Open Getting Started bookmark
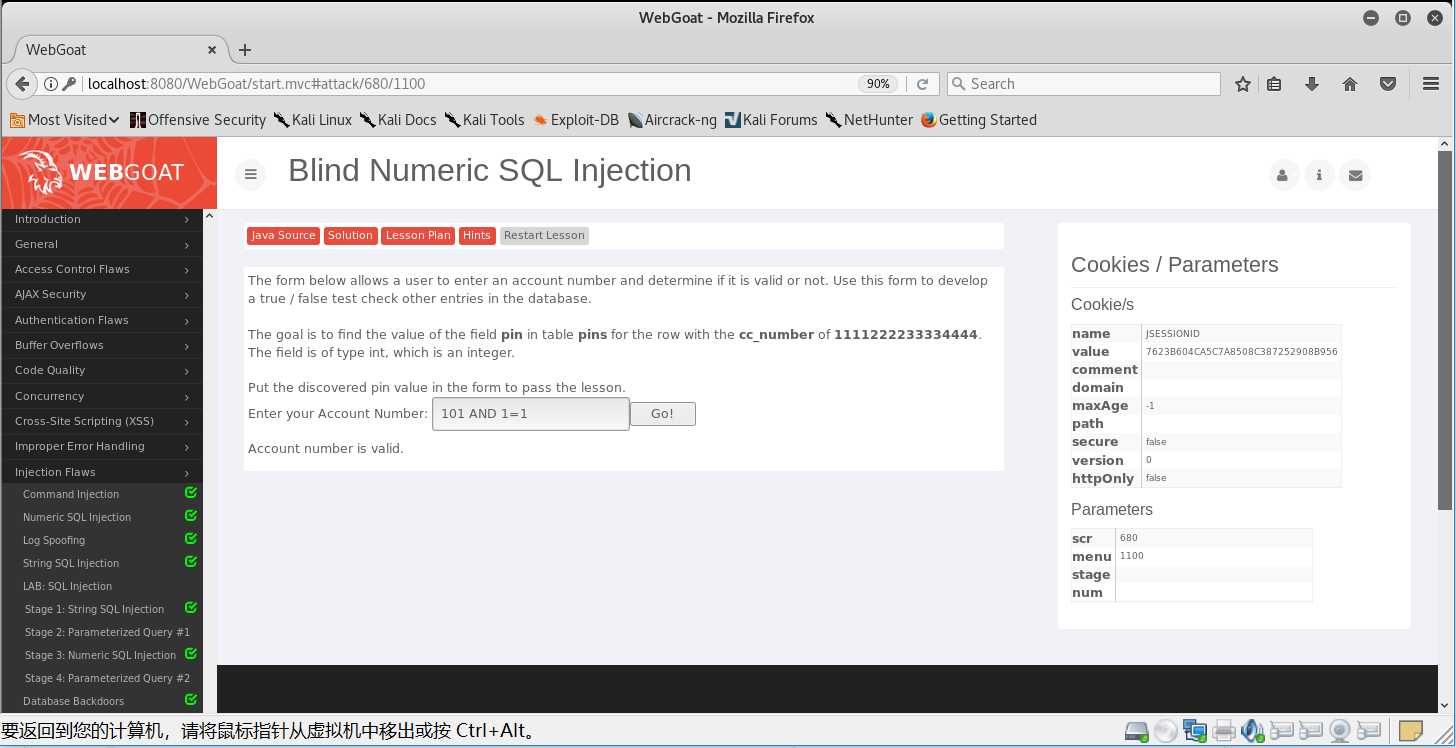Screen dimensions: 1456x748 978,120
